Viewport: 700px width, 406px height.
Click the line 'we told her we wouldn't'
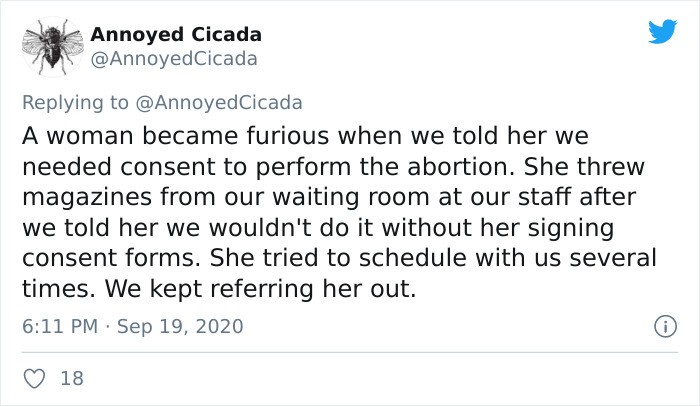[x=318, y=228]
